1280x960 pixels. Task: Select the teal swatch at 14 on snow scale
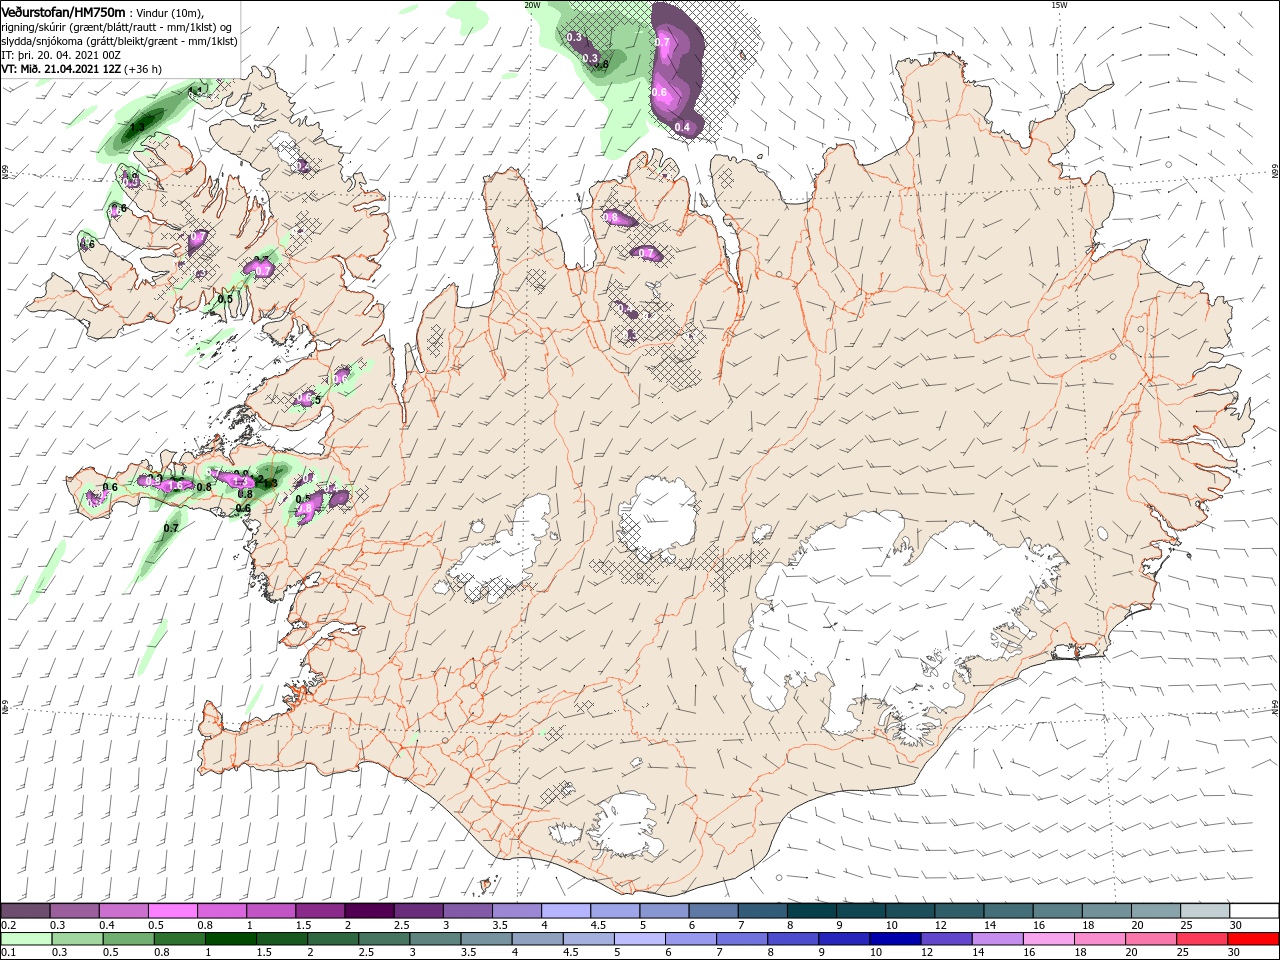point(1008,911)
